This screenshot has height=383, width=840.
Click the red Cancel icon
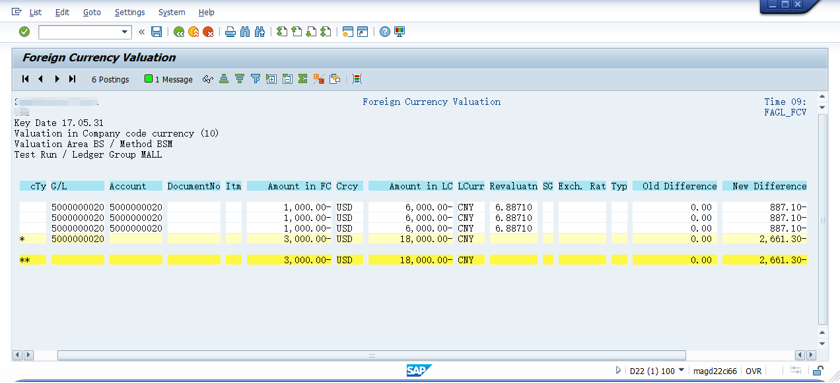(x=208, y=32)
